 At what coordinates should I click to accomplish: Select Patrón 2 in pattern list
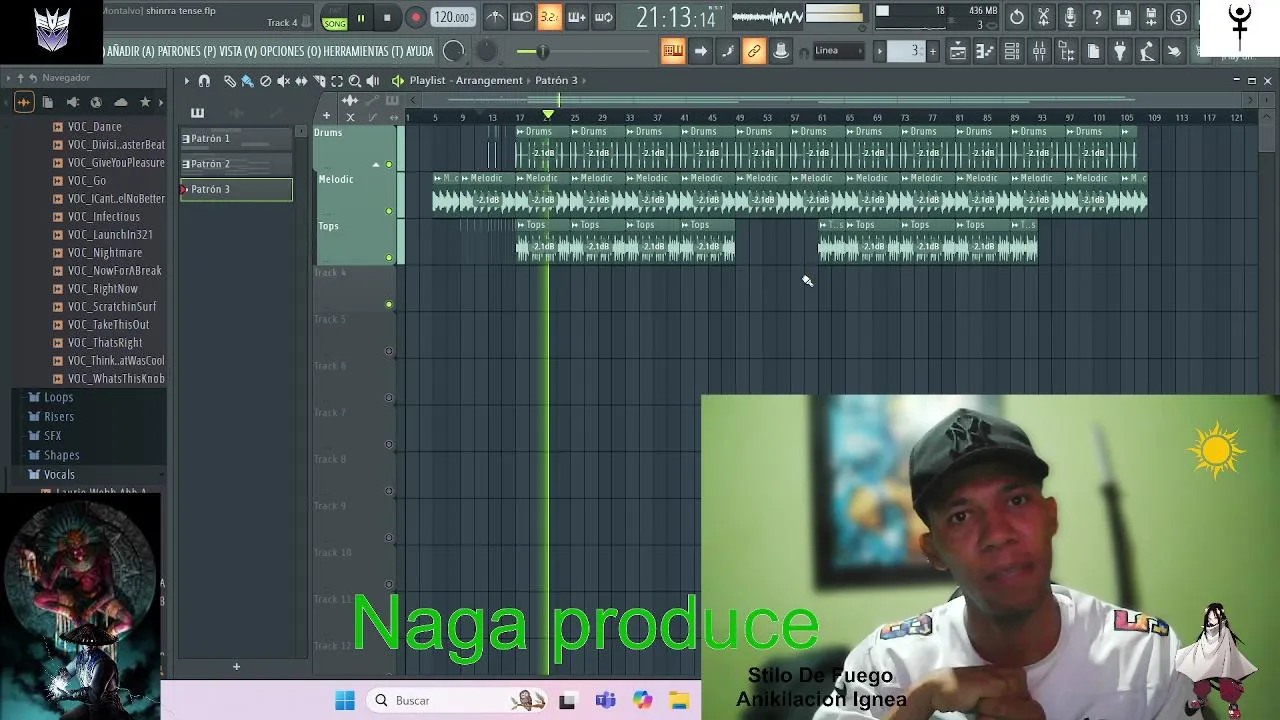pos(236,164)
